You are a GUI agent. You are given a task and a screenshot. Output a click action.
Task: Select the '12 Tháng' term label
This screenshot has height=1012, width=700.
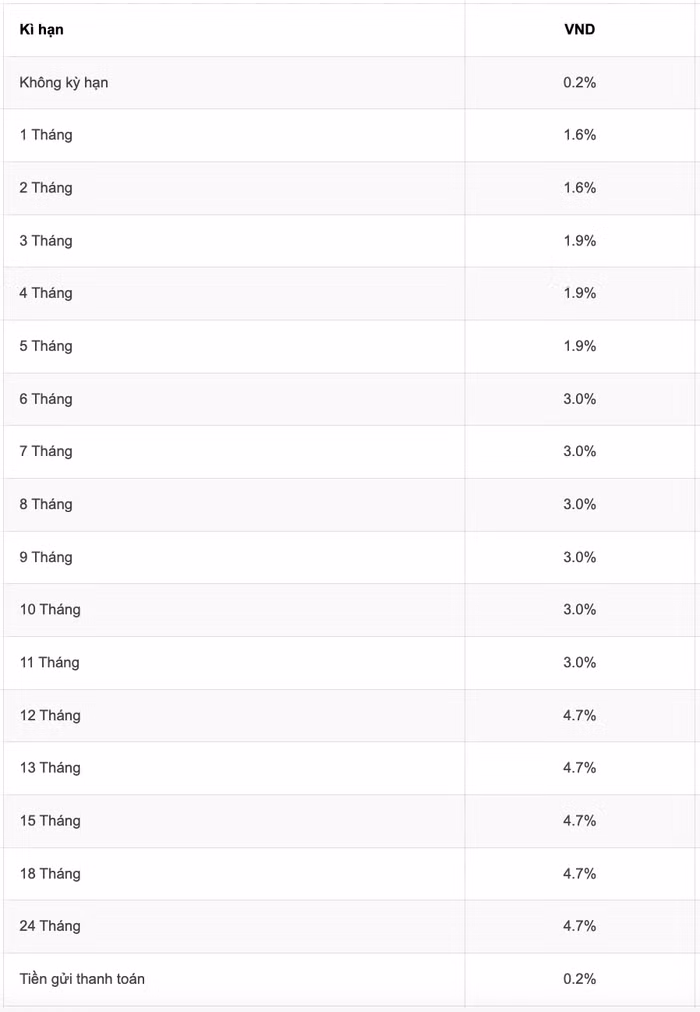(x=50, y=715)
